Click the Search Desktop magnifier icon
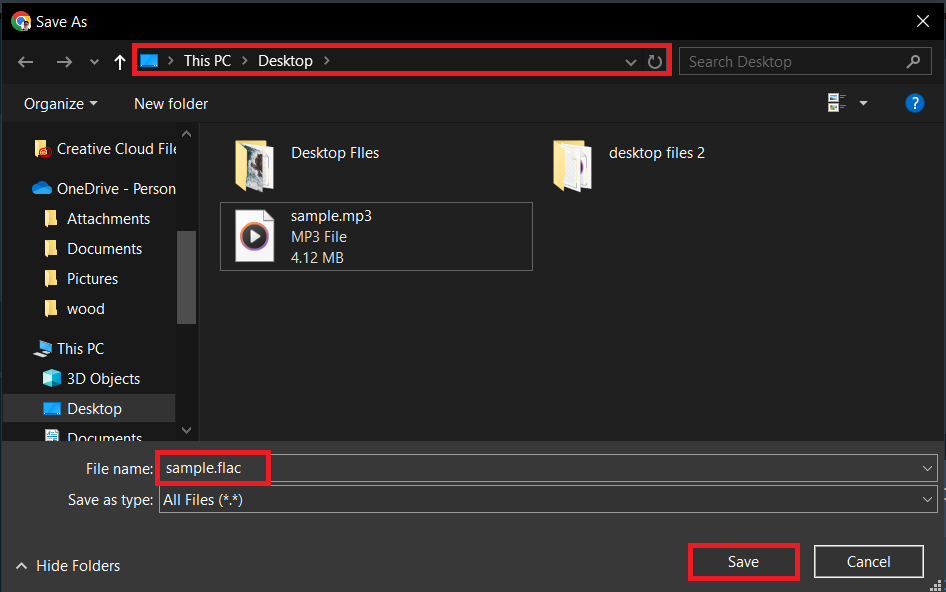 click(x=912, y=61)
